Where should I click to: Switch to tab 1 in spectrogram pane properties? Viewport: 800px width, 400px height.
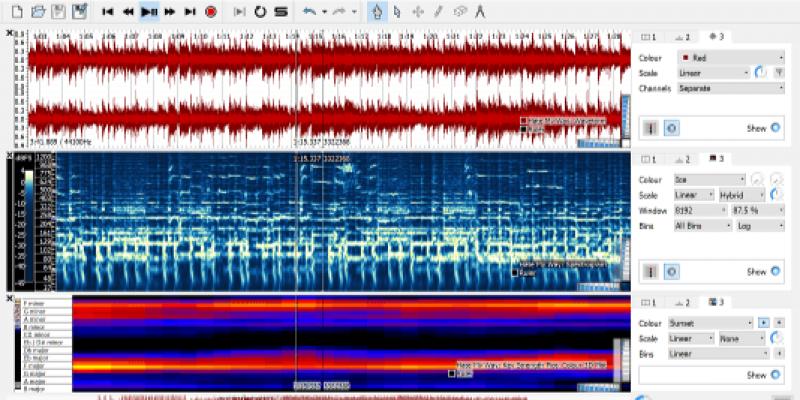pos(648,159)
